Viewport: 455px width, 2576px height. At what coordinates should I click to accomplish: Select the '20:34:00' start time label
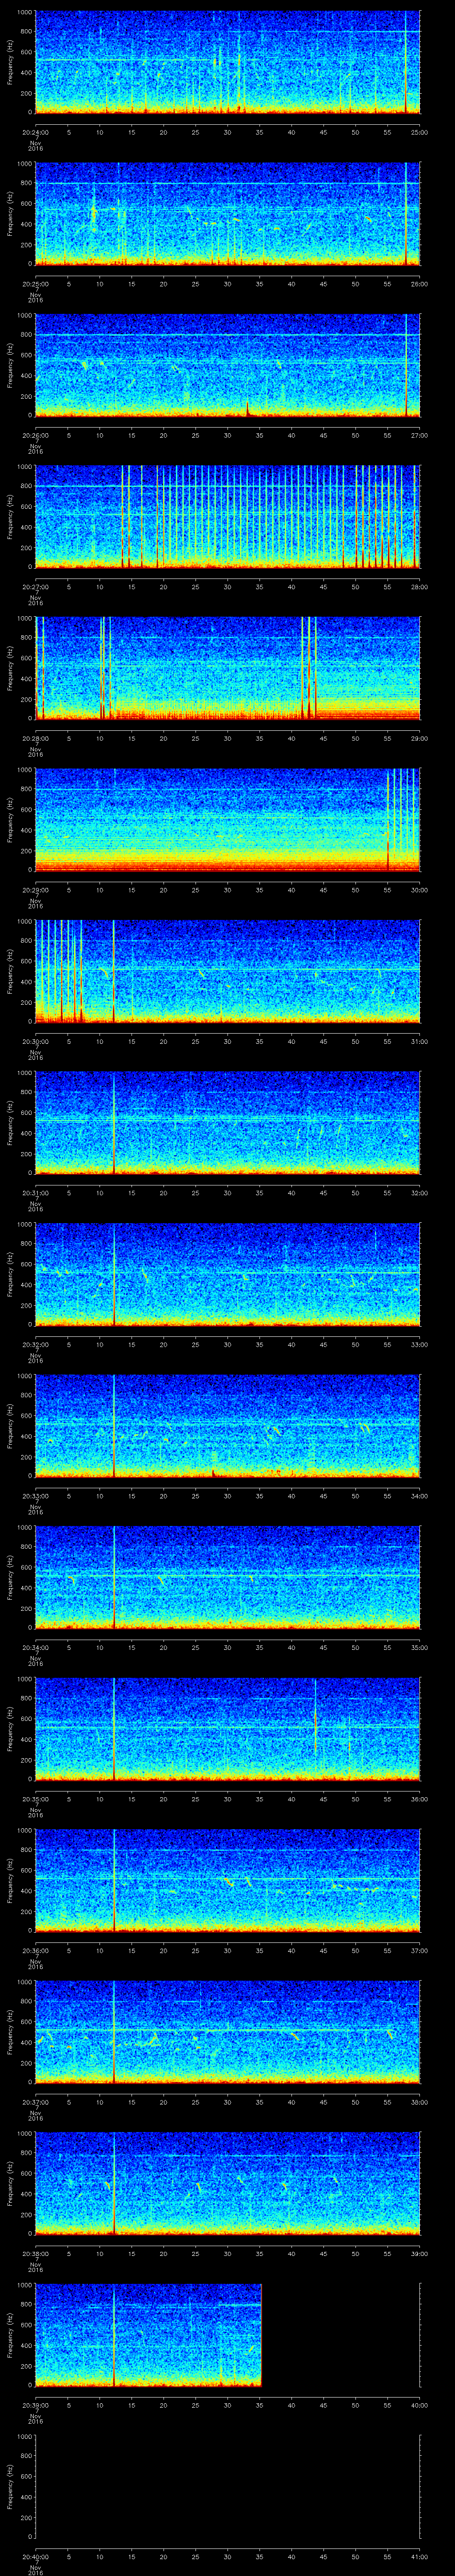tap(35, 1647)
